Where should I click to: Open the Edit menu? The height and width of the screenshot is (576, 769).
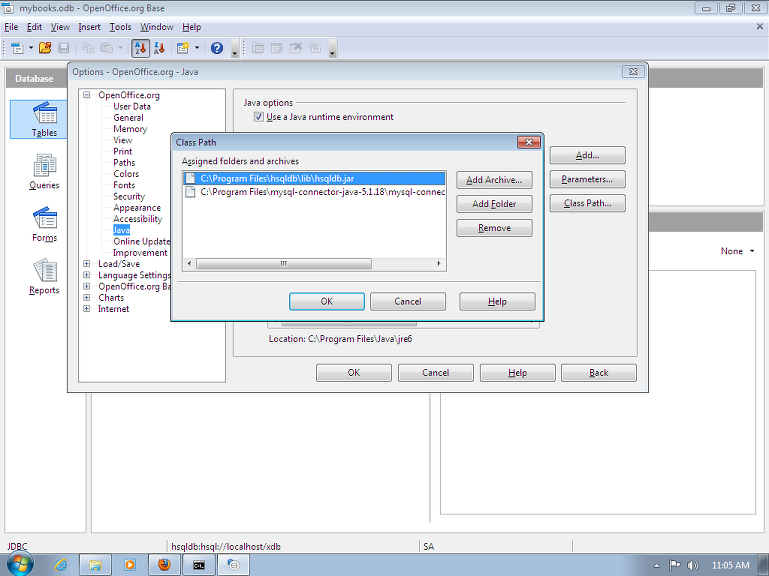(34, 27)
